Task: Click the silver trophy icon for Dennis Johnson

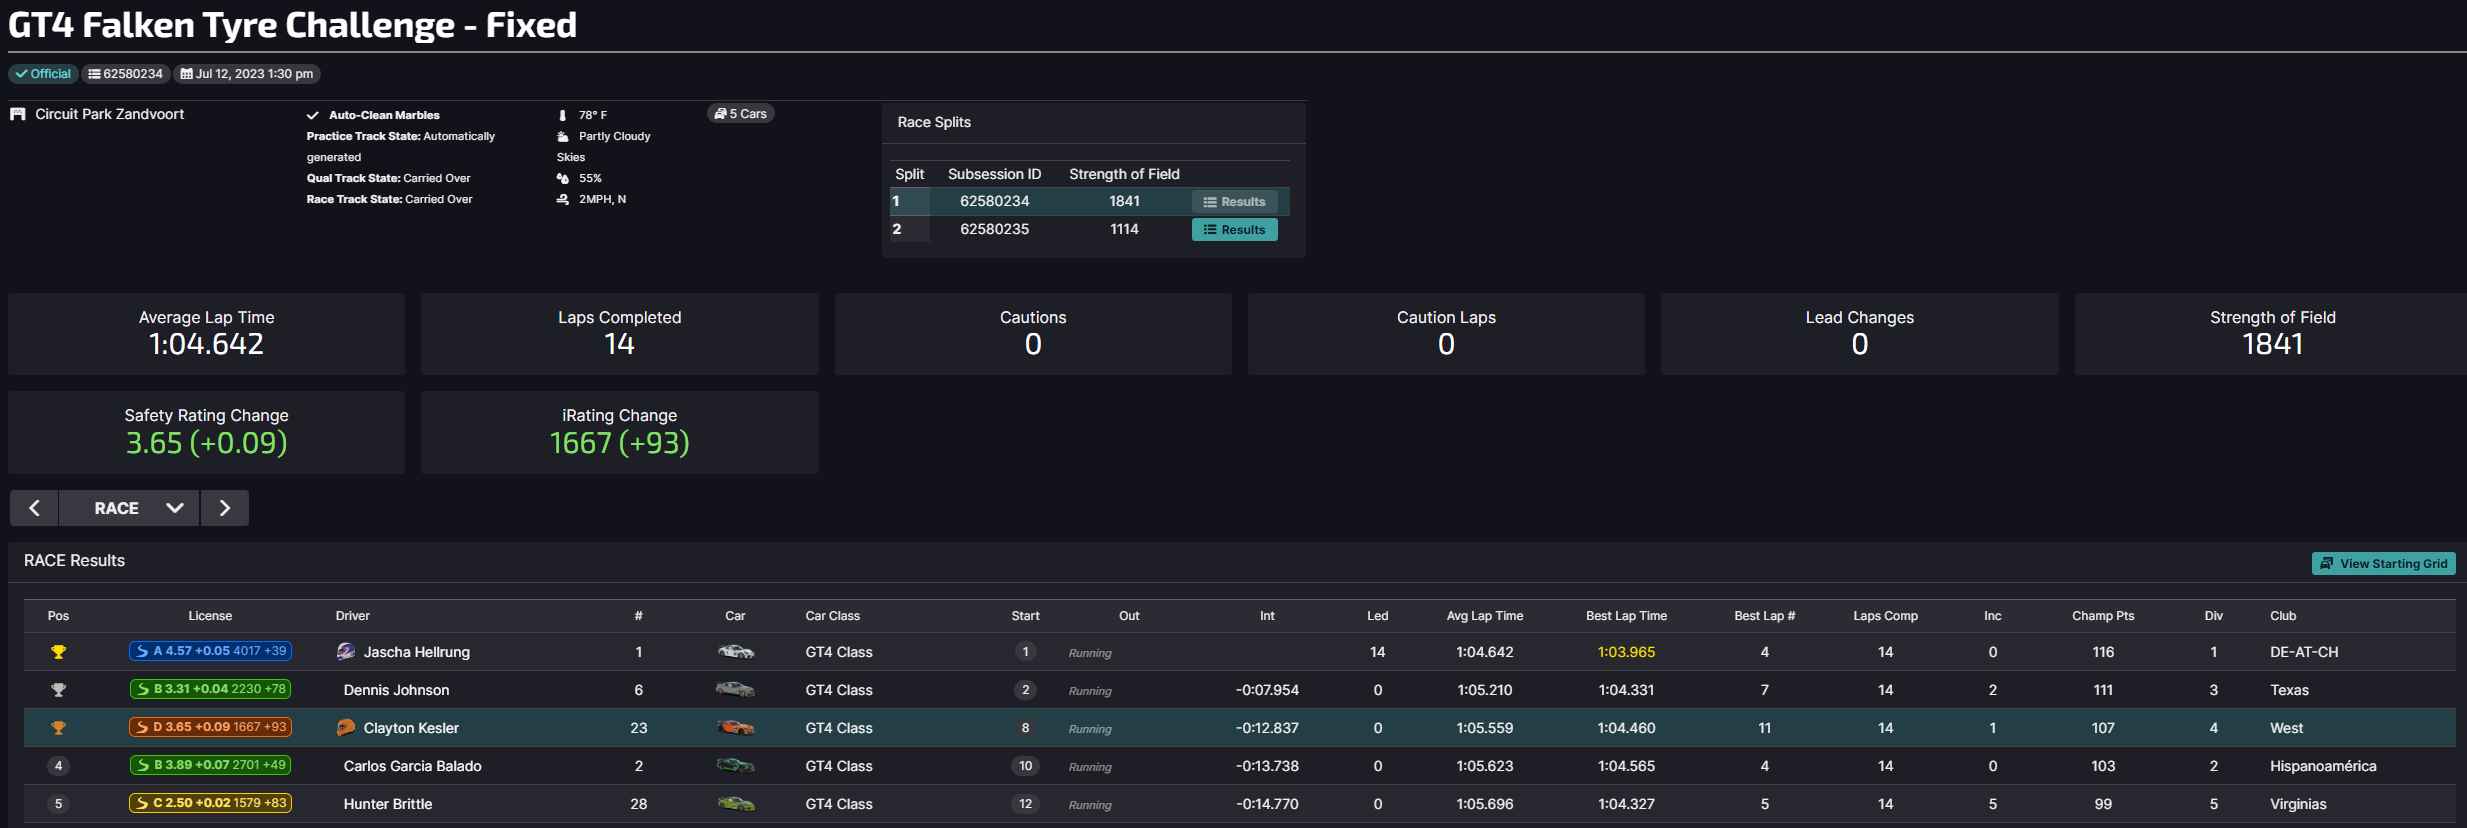Action: point(59,690)
